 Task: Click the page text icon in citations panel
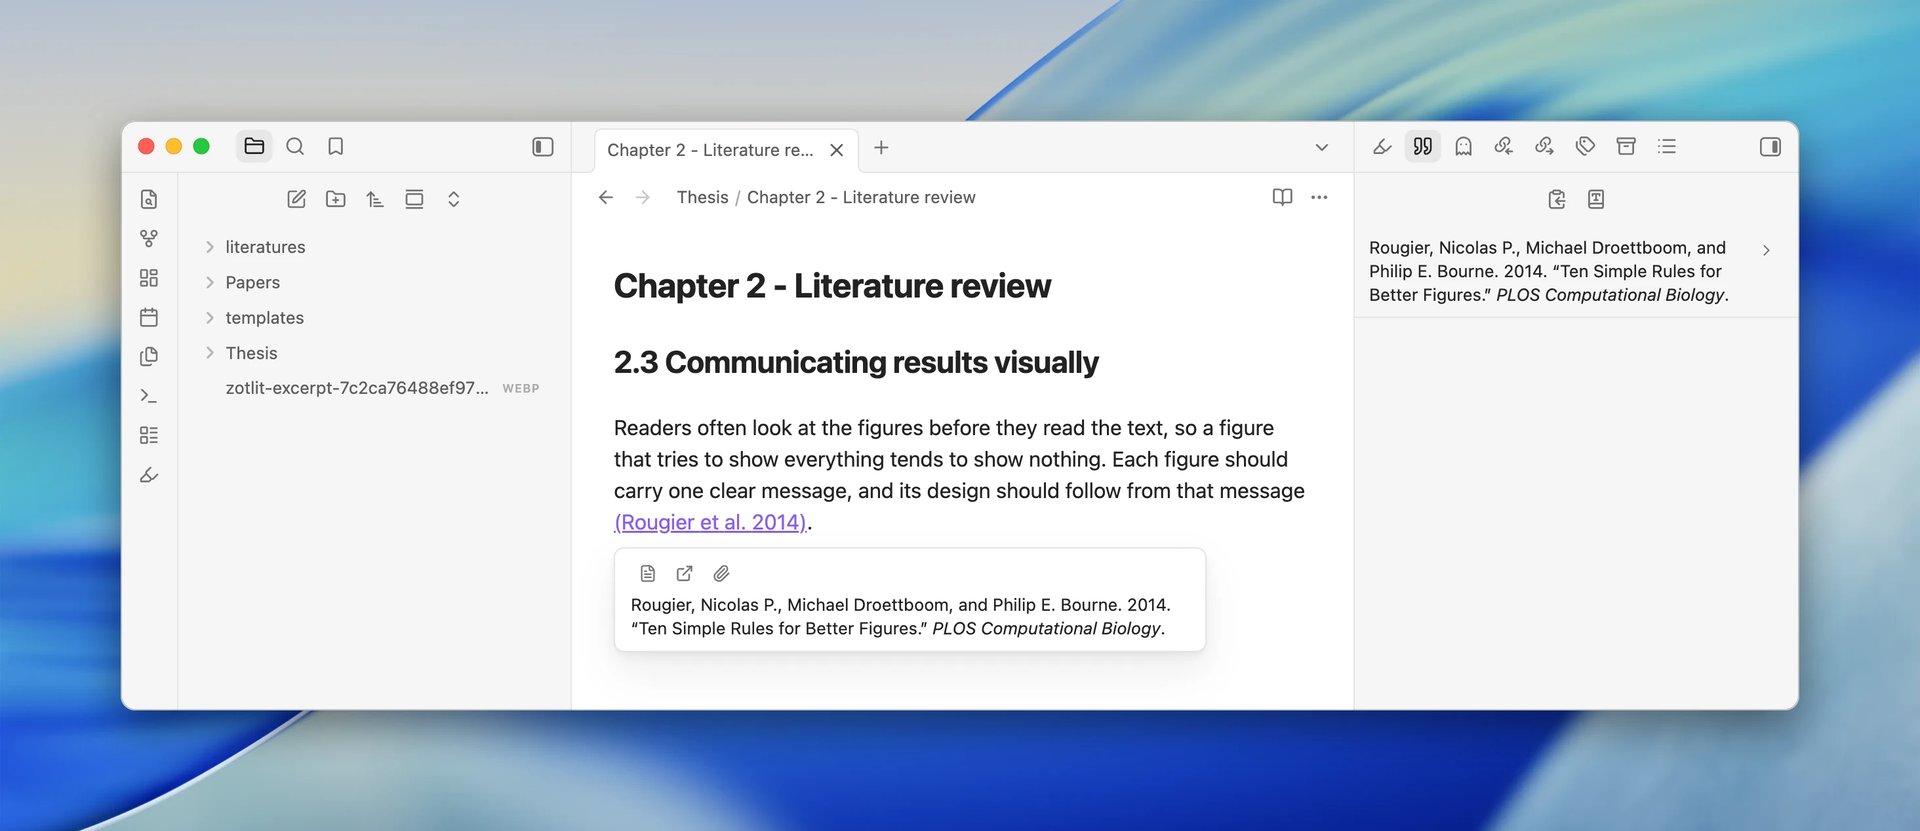(1596, 199)
